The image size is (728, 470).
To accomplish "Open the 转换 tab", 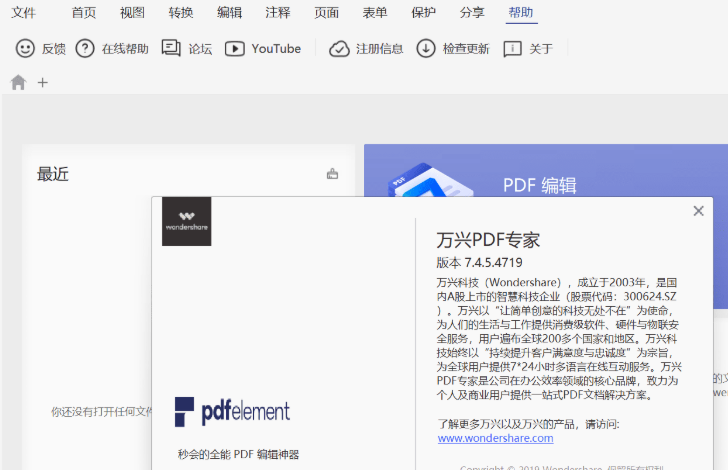I will coord(181,13).
